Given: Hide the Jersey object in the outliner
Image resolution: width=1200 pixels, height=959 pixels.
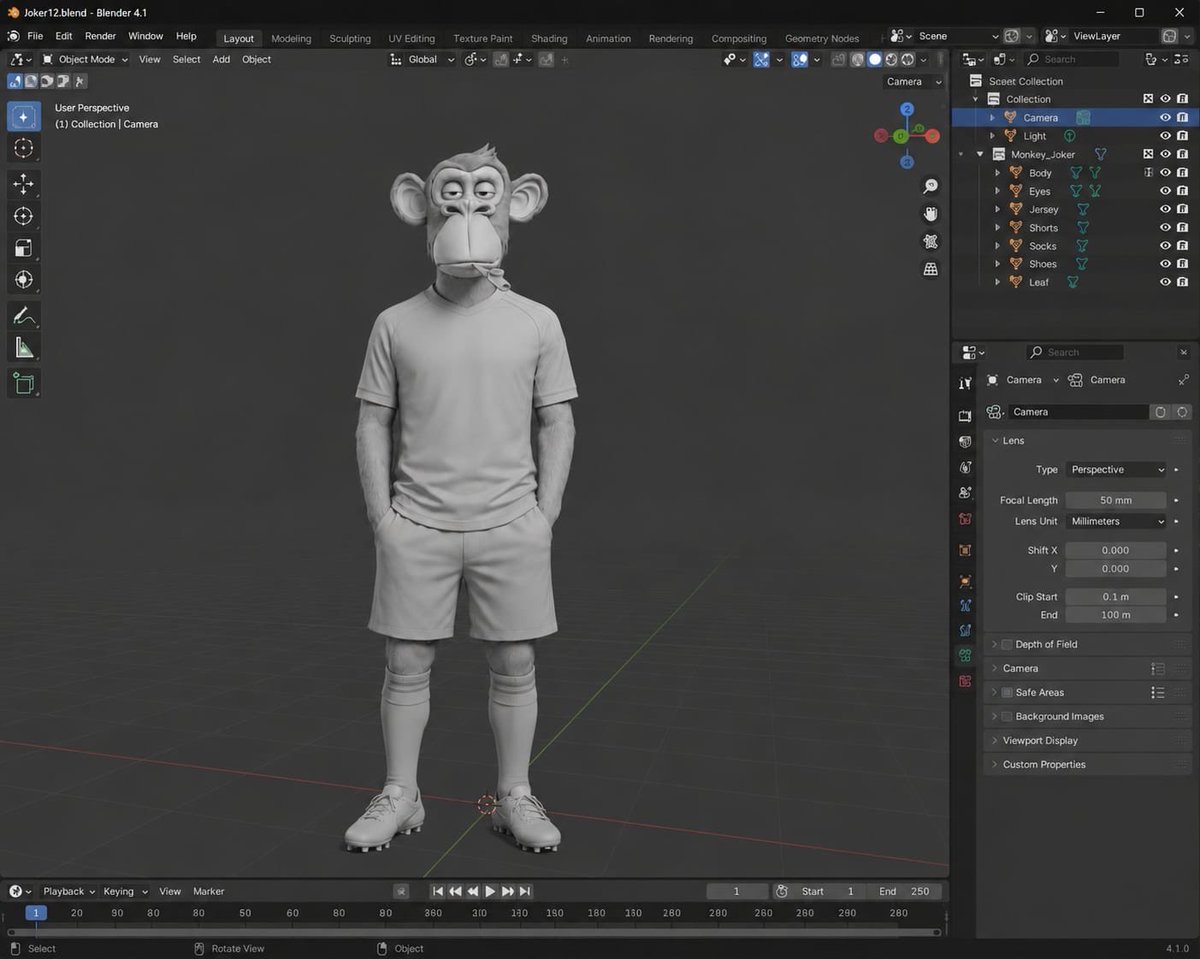Looking at the screenshot, I should coord(1165,209).
